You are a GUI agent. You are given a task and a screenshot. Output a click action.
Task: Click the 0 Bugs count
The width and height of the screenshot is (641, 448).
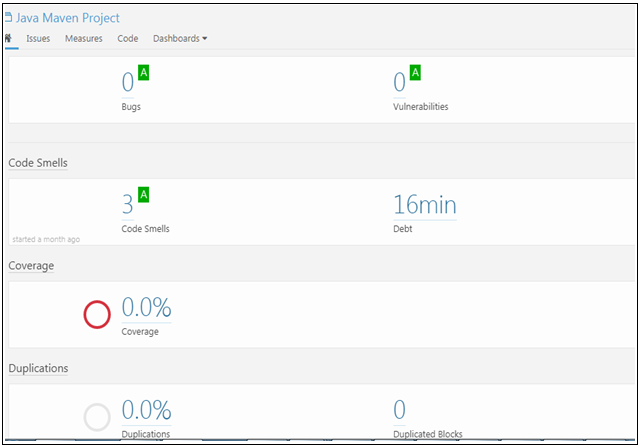[128, 83]
